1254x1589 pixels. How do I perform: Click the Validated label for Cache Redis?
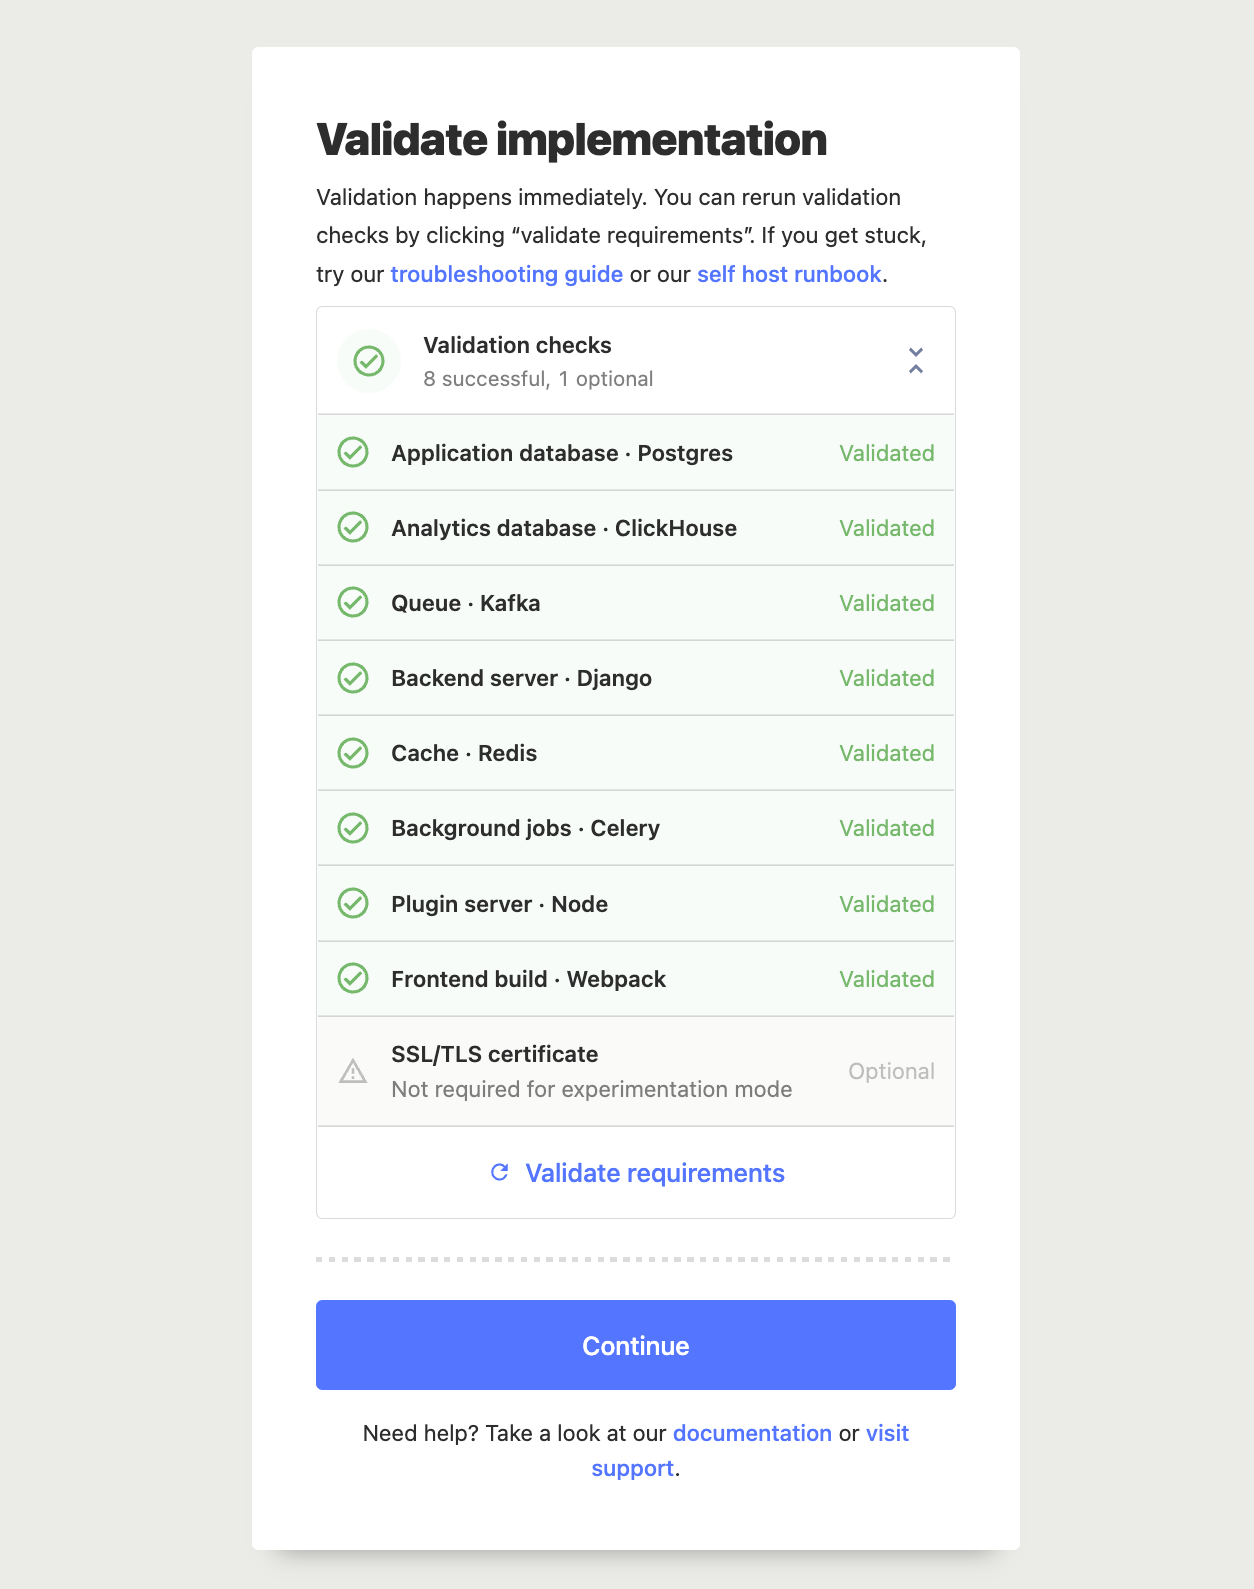pos(886,753)
